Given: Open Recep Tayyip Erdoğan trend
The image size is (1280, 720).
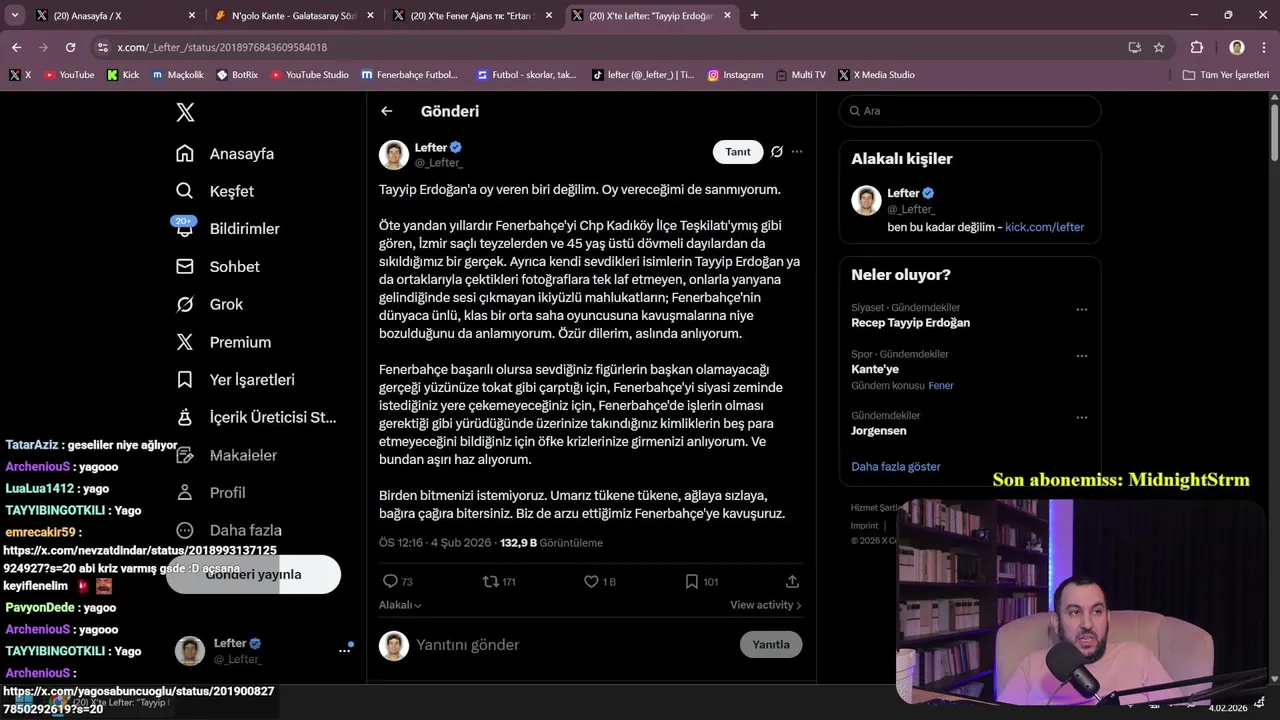Looking at the screenshot, I should 910,323.
